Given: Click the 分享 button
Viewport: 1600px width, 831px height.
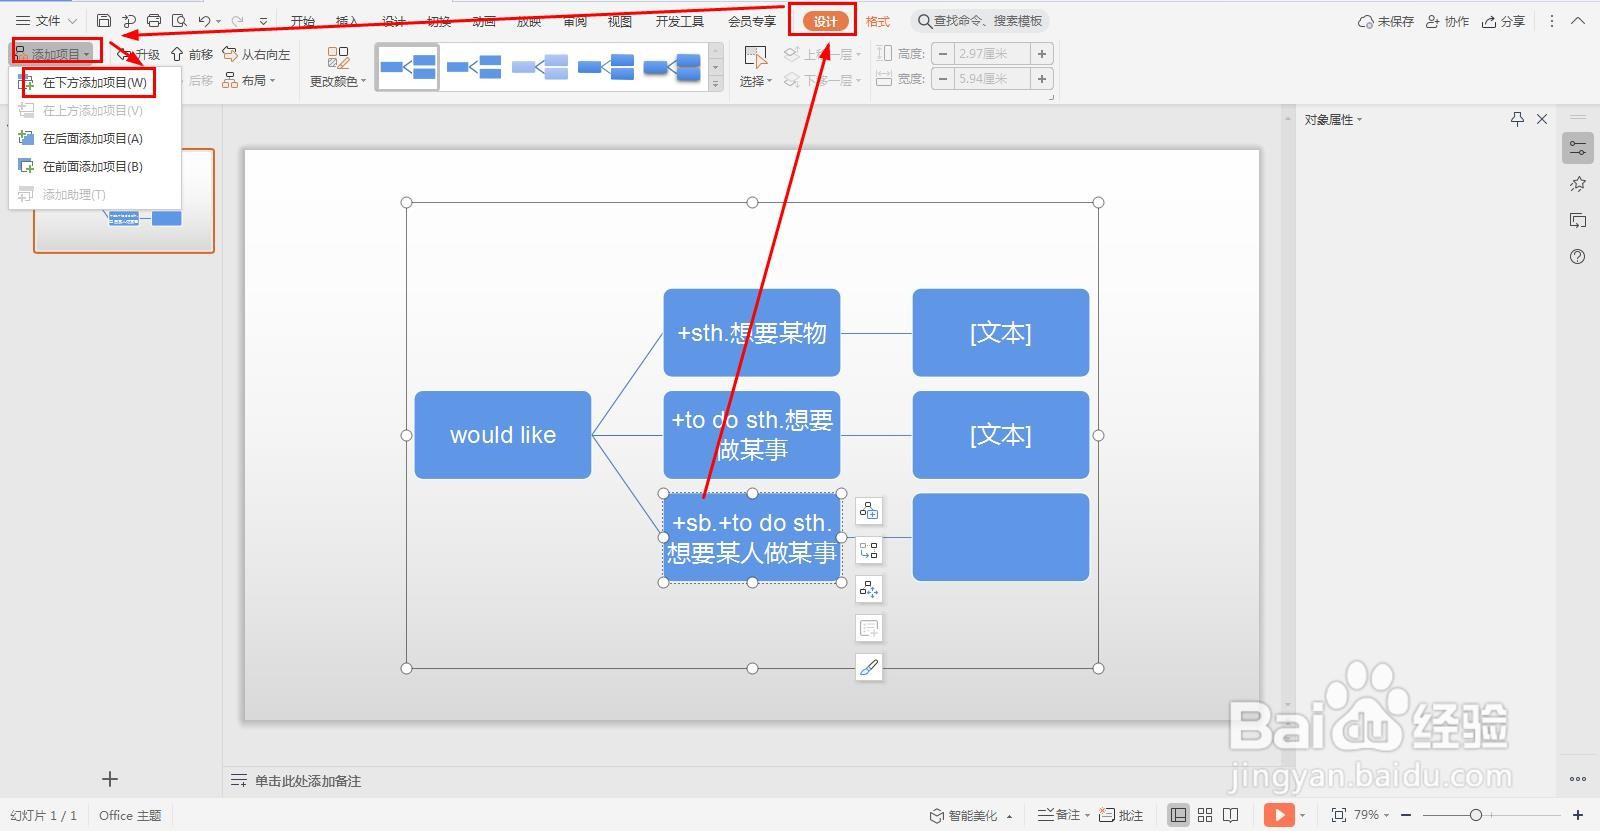Looking at the screenshot, I should tap(1503, 21).
